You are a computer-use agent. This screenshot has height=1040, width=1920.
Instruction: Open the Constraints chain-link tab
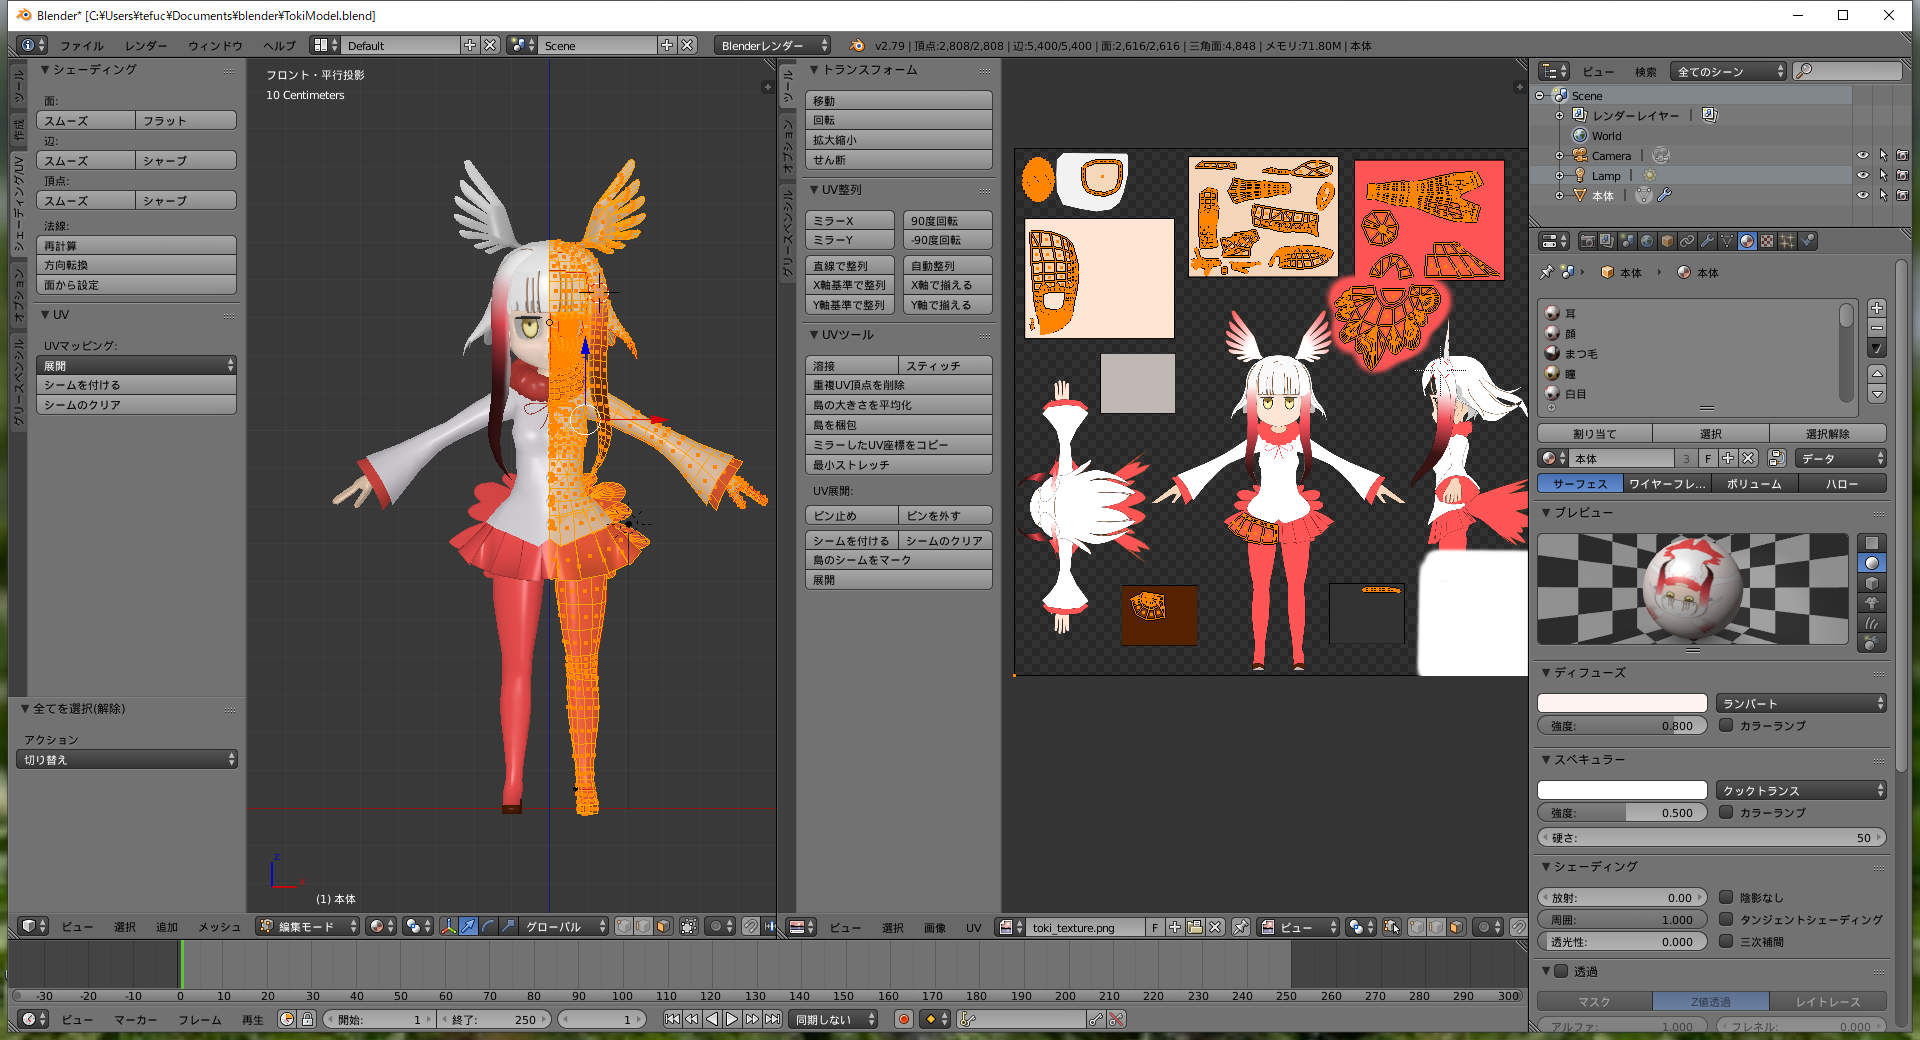point(1687,241)
